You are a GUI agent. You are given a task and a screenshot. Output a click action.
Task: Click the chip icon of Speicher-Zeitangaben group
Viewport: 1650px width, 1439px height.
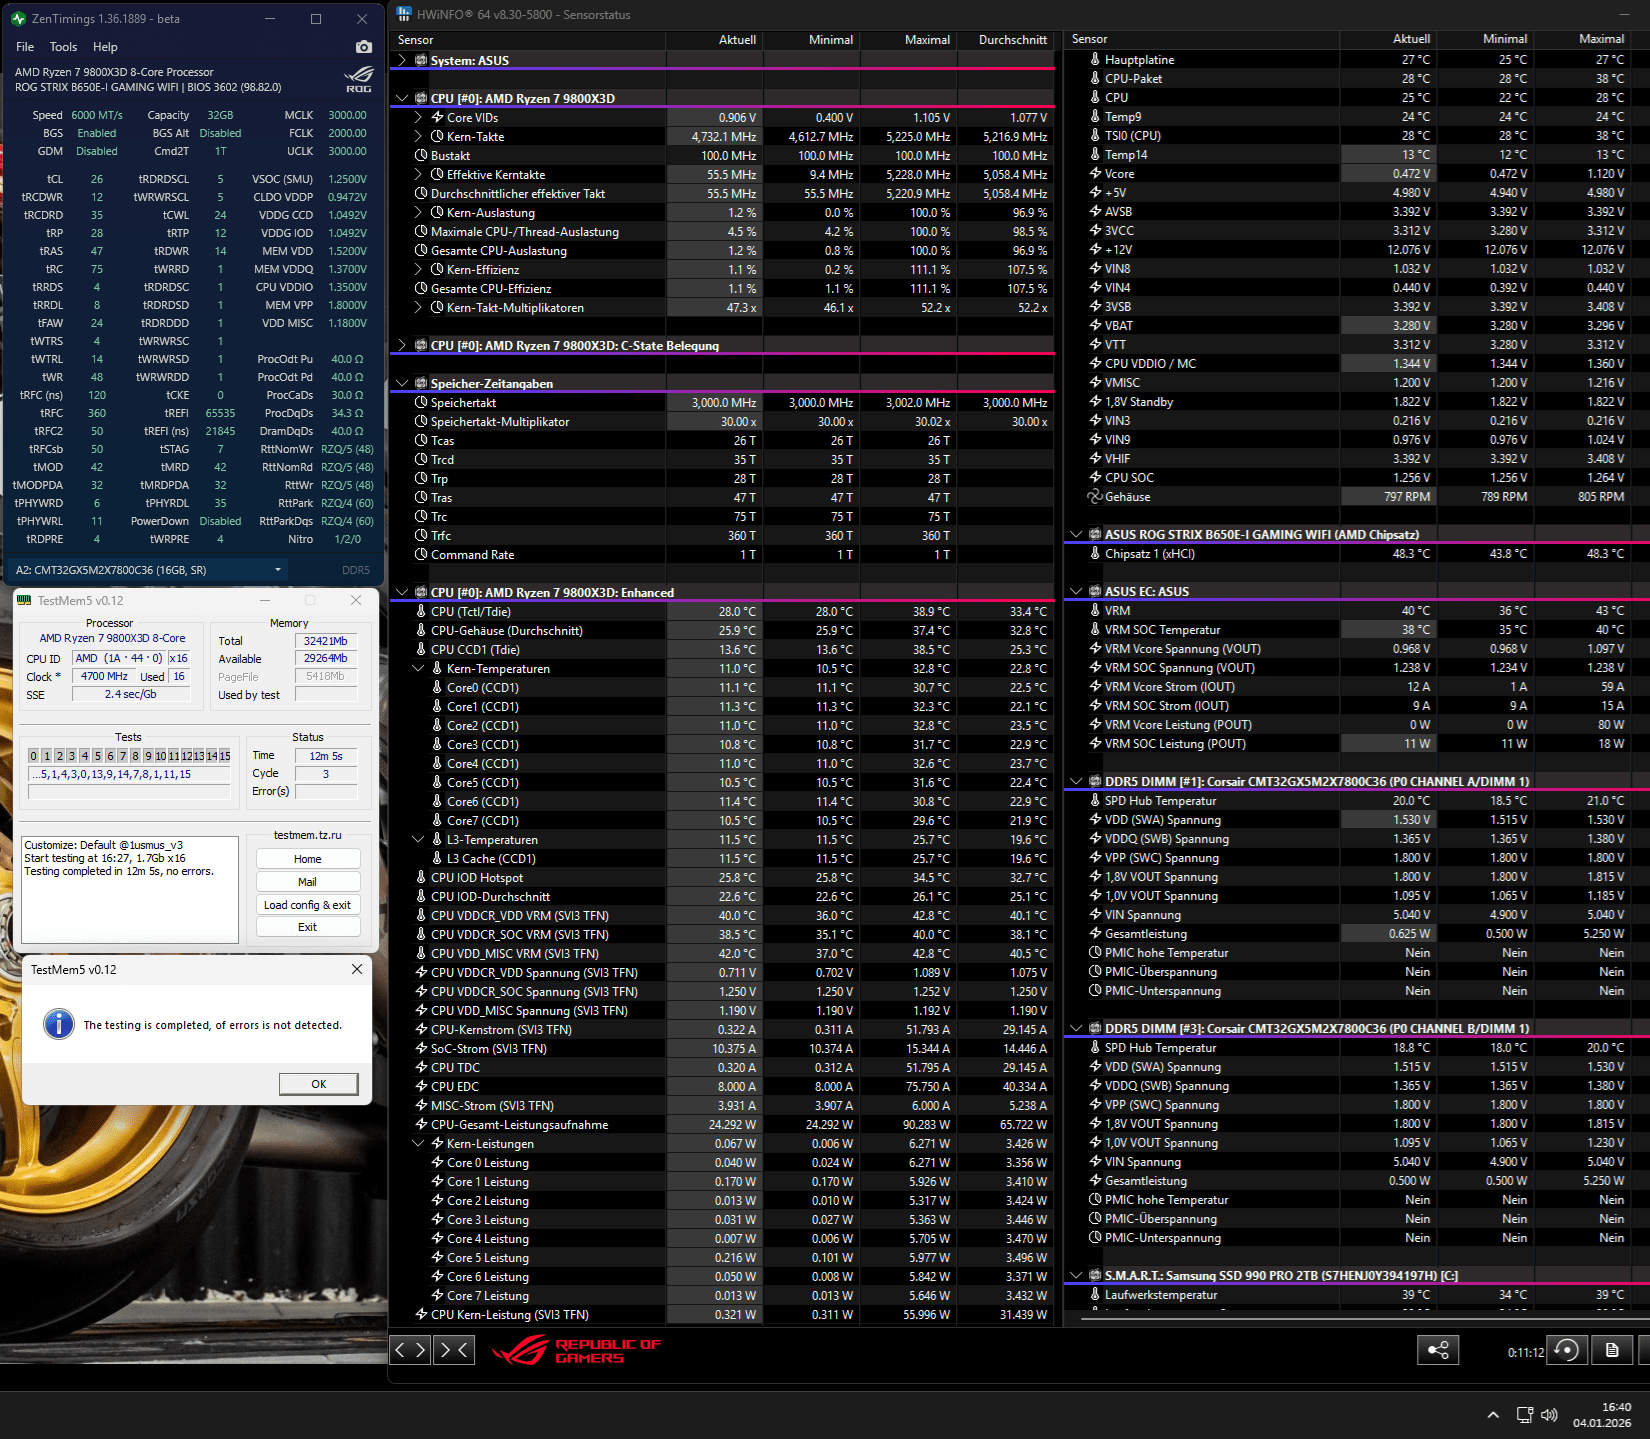click(421, 383)
